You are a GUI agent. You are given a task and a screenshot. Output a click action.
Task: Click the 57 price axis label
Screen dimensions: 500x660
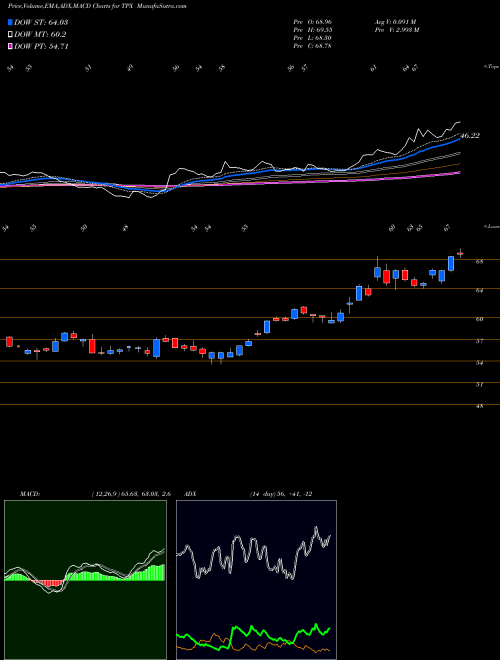coord(480,341)
